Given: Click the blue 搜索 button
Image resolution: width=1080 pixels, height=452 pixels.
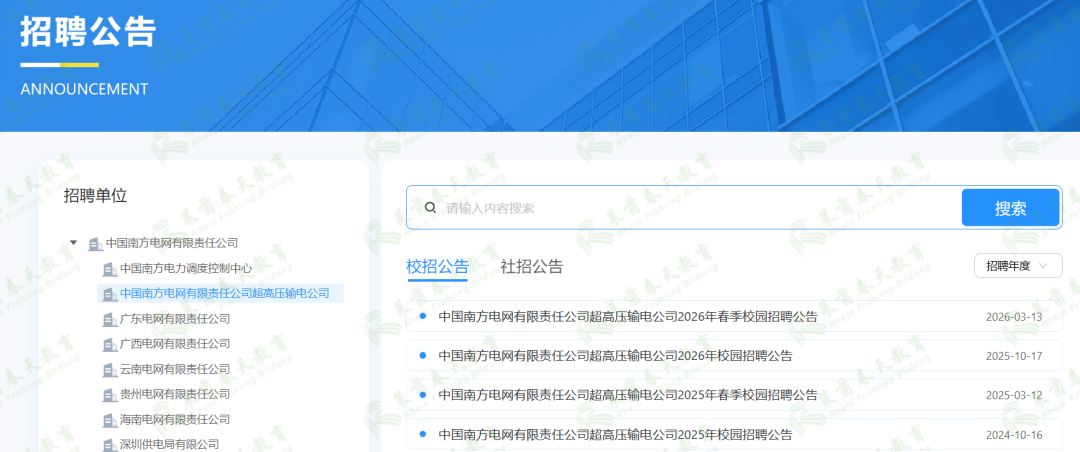Looking at the screenshot, I should [x=1010, y=207].
